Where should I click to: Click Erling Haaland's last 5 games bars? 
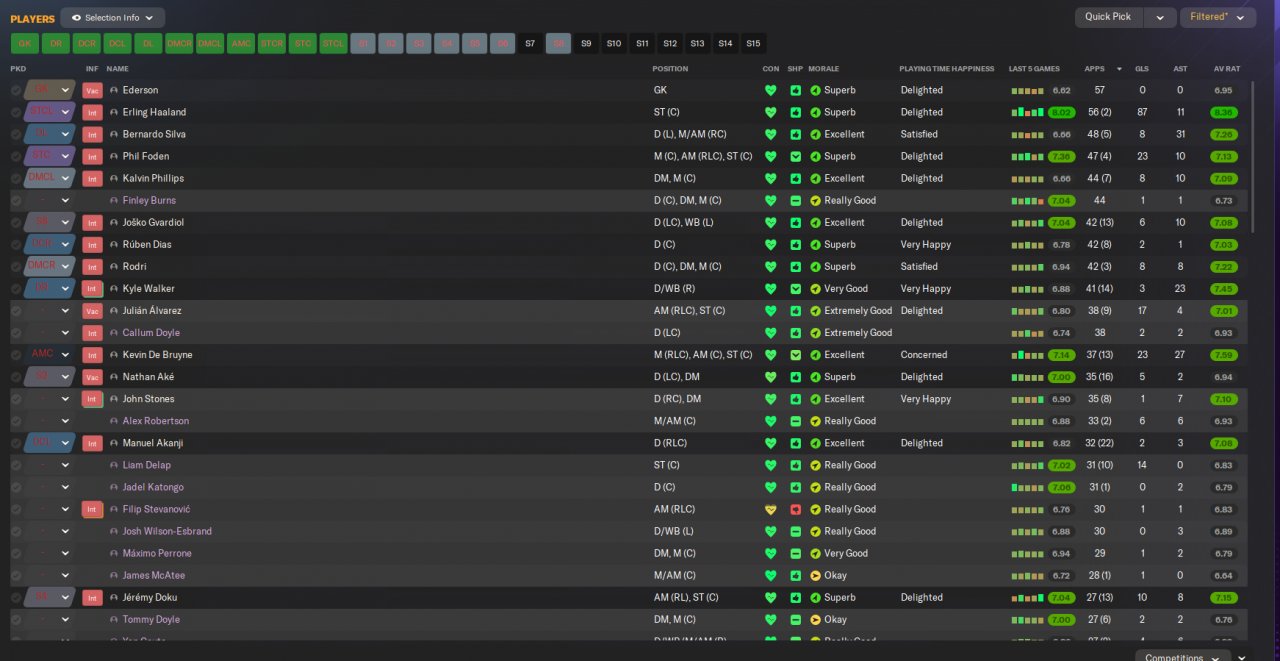tap(1028, 112)
